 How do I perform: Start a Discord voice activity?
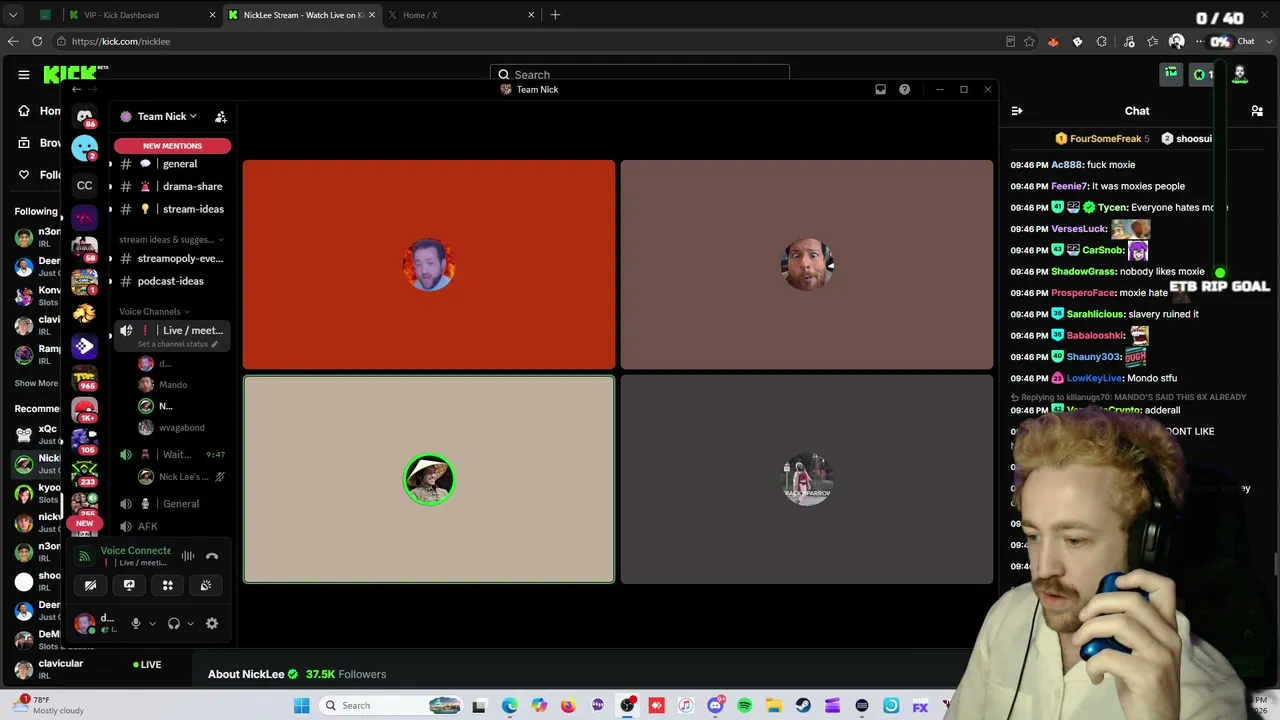click(x=168, y=585)
